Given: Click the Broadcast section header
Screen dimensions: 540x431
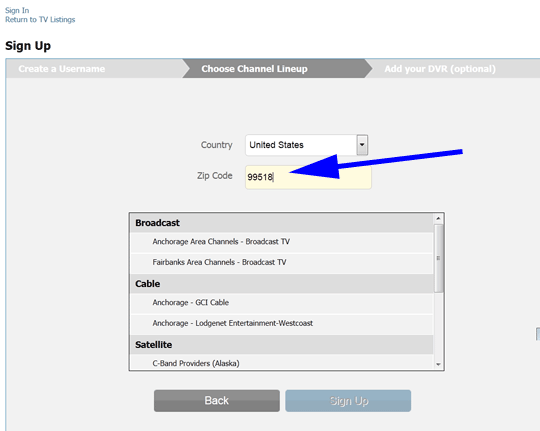Looking at the screenshot, I should [281, 223].
